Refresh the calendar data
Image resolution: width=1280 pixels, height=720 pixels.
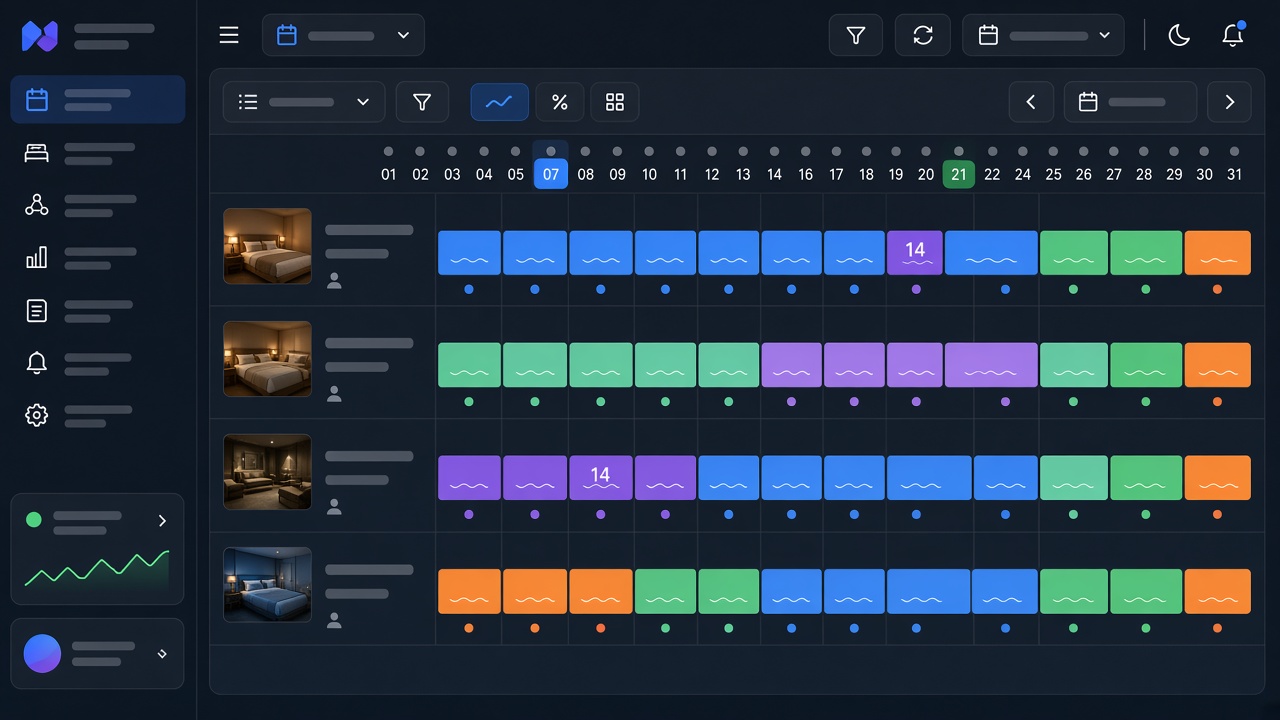[923, 35]
